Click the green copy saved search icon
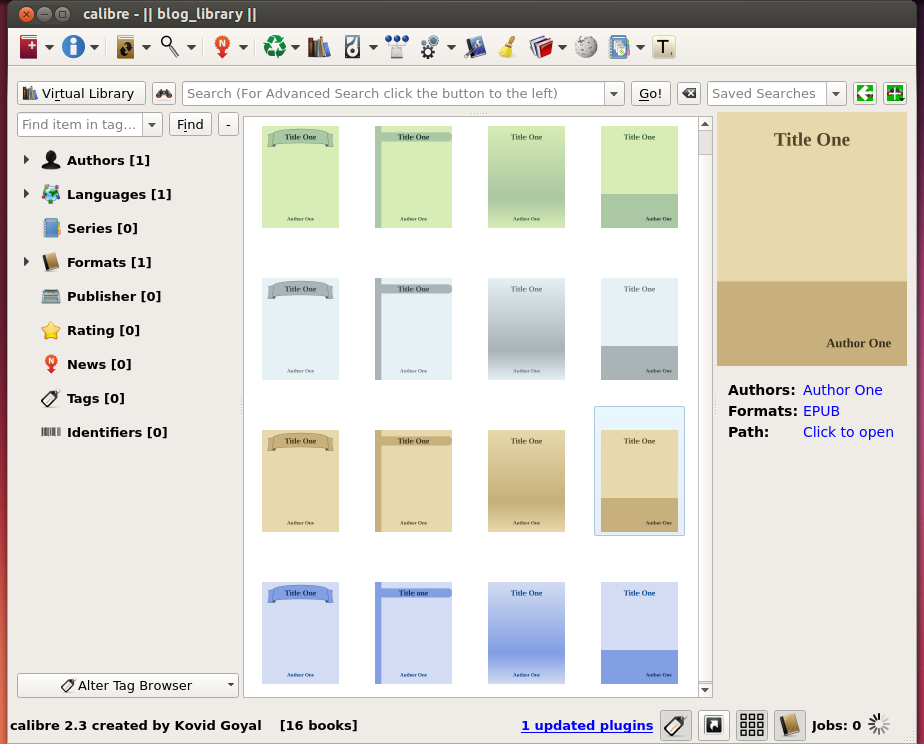This screenshot has width=924, height=744. click(x=864, y=94)
